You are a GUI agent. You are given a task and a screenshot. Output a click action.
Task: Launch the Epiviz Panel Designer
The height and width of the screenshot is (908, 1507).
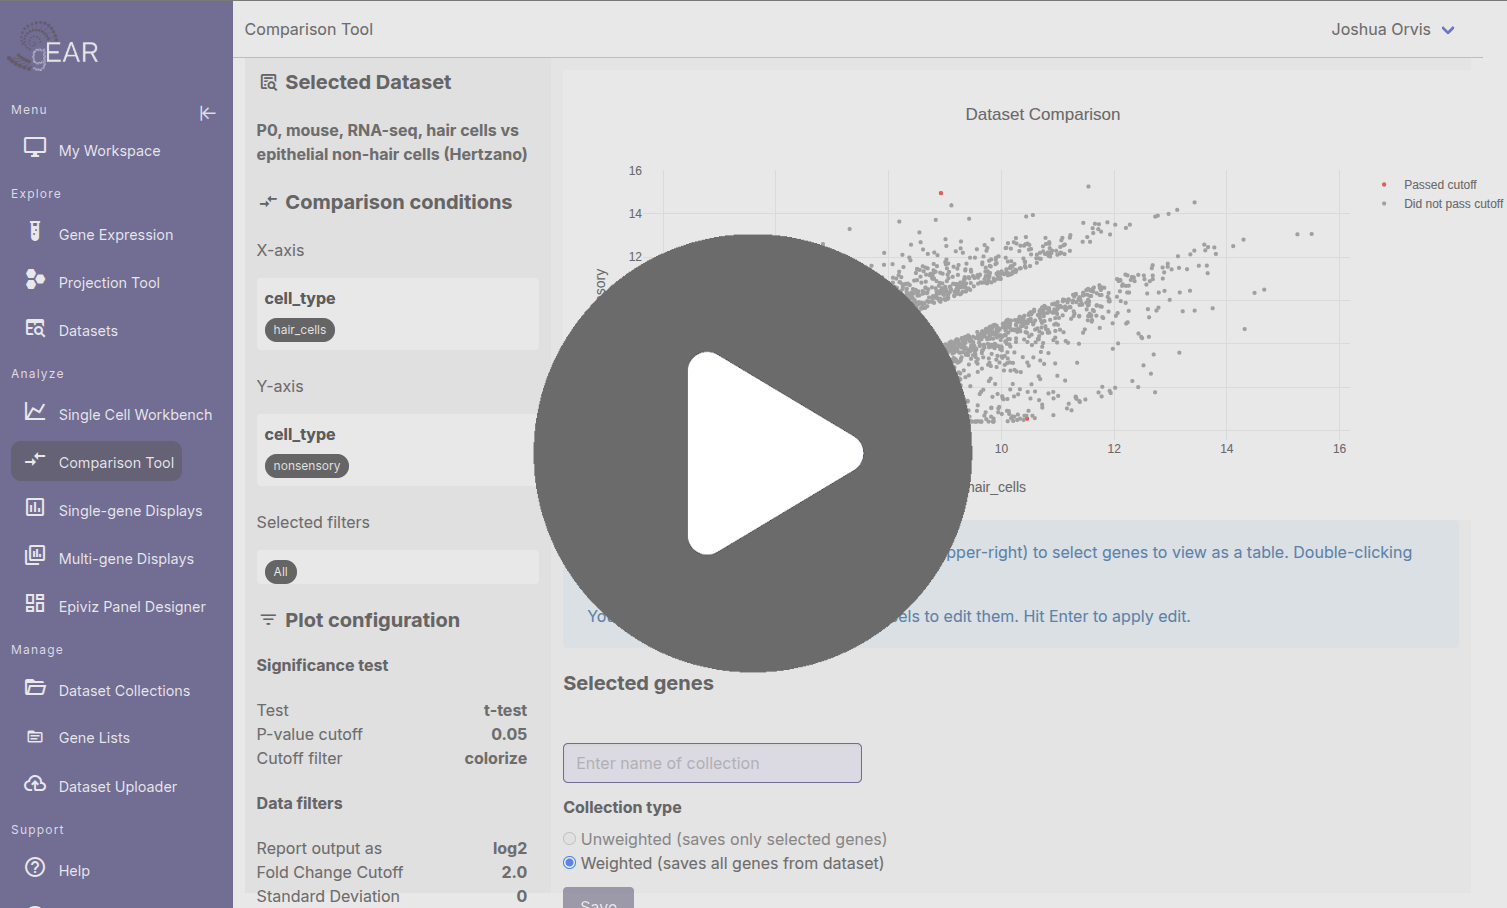pos(133,605)
